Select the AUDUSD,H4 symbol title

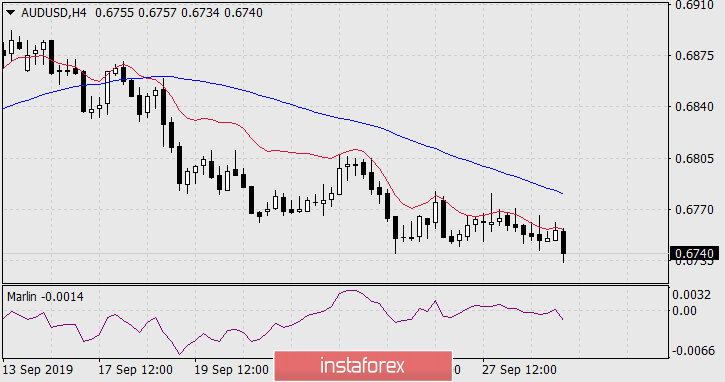(x=54, y=13)
